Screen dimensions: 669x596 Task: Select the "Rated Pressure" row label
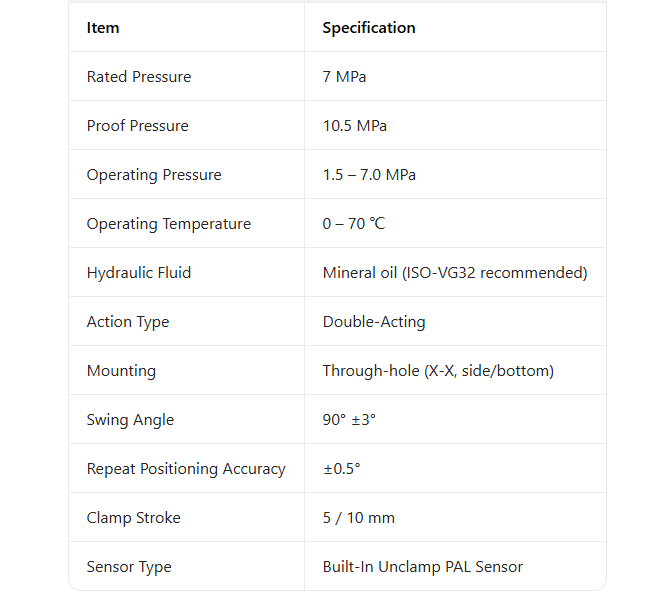tap(139, 77)
